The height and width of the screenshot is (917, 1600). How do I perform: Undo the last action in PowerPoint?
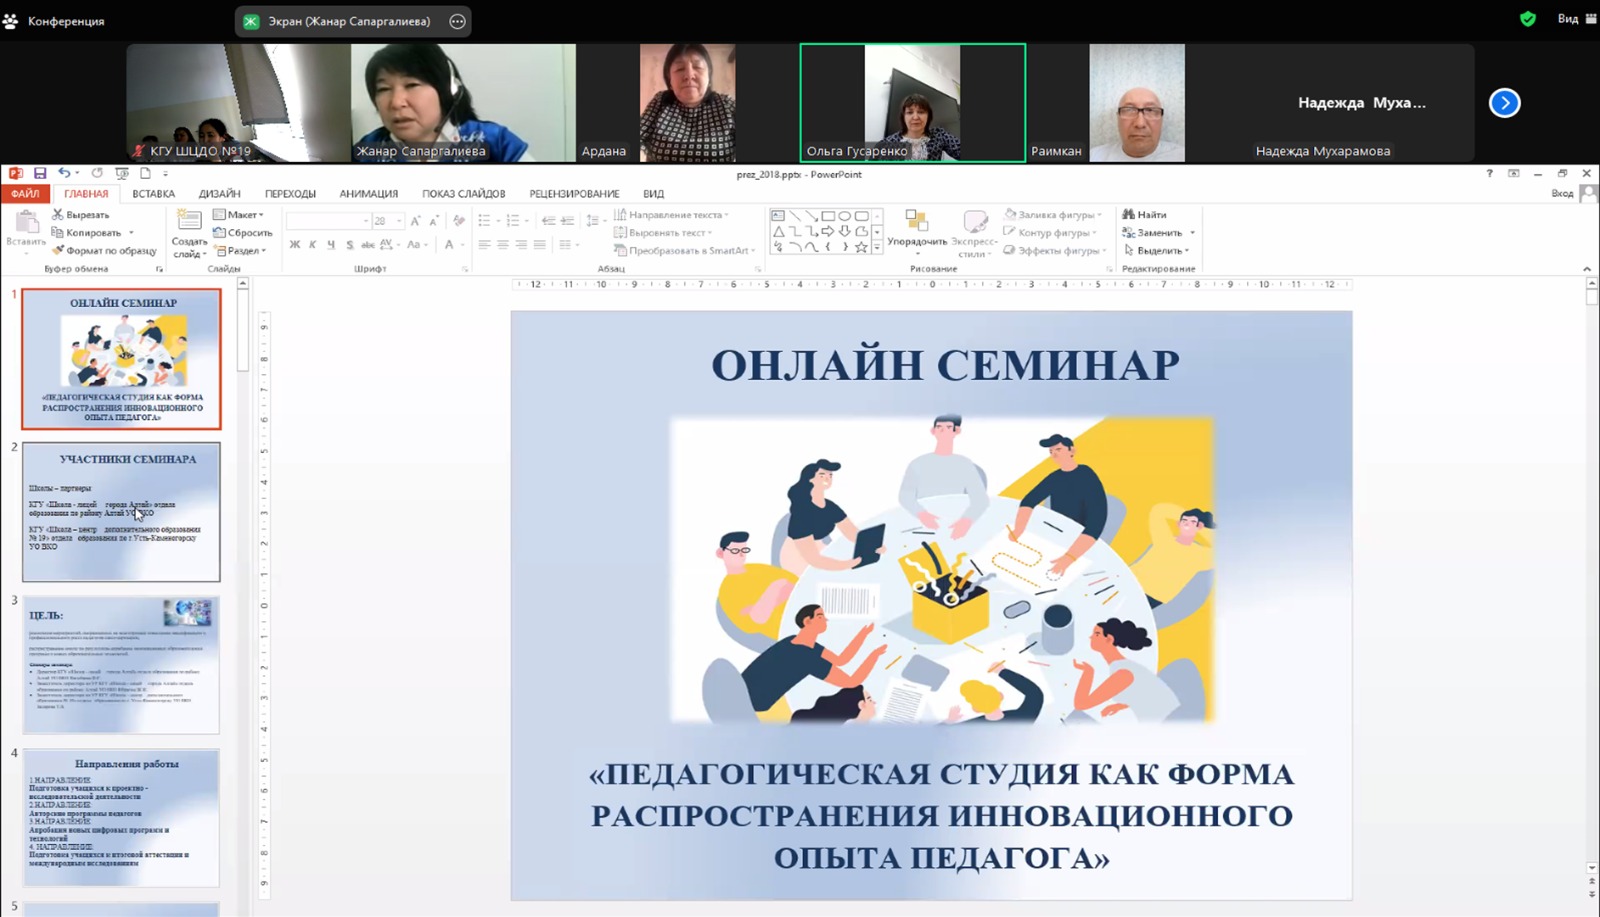tap(64, 174)
